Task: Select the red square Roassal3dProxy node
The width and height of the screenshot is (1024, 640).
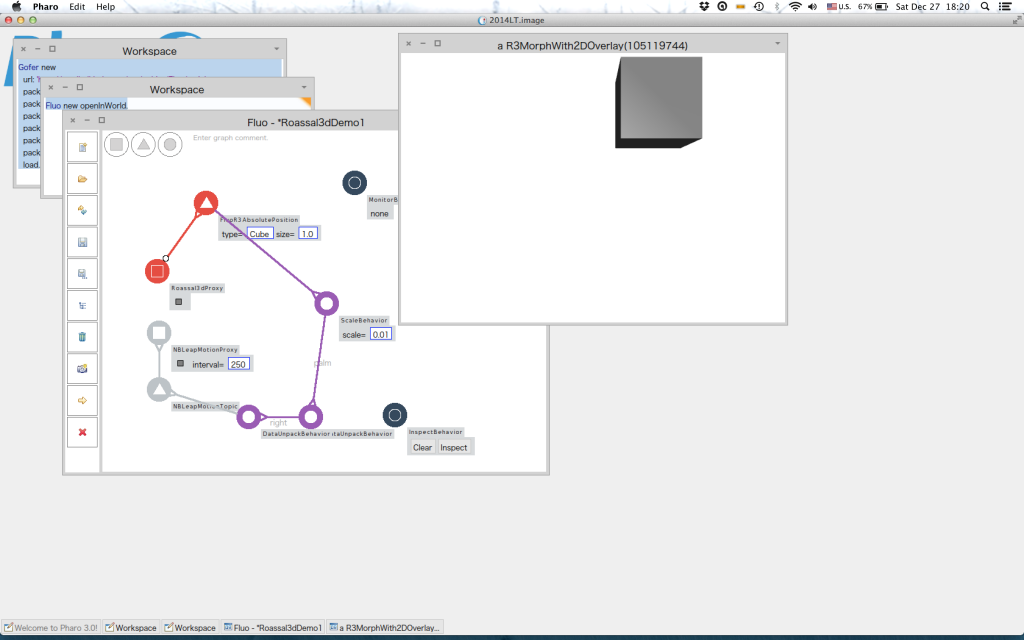Action: point(157,271)
